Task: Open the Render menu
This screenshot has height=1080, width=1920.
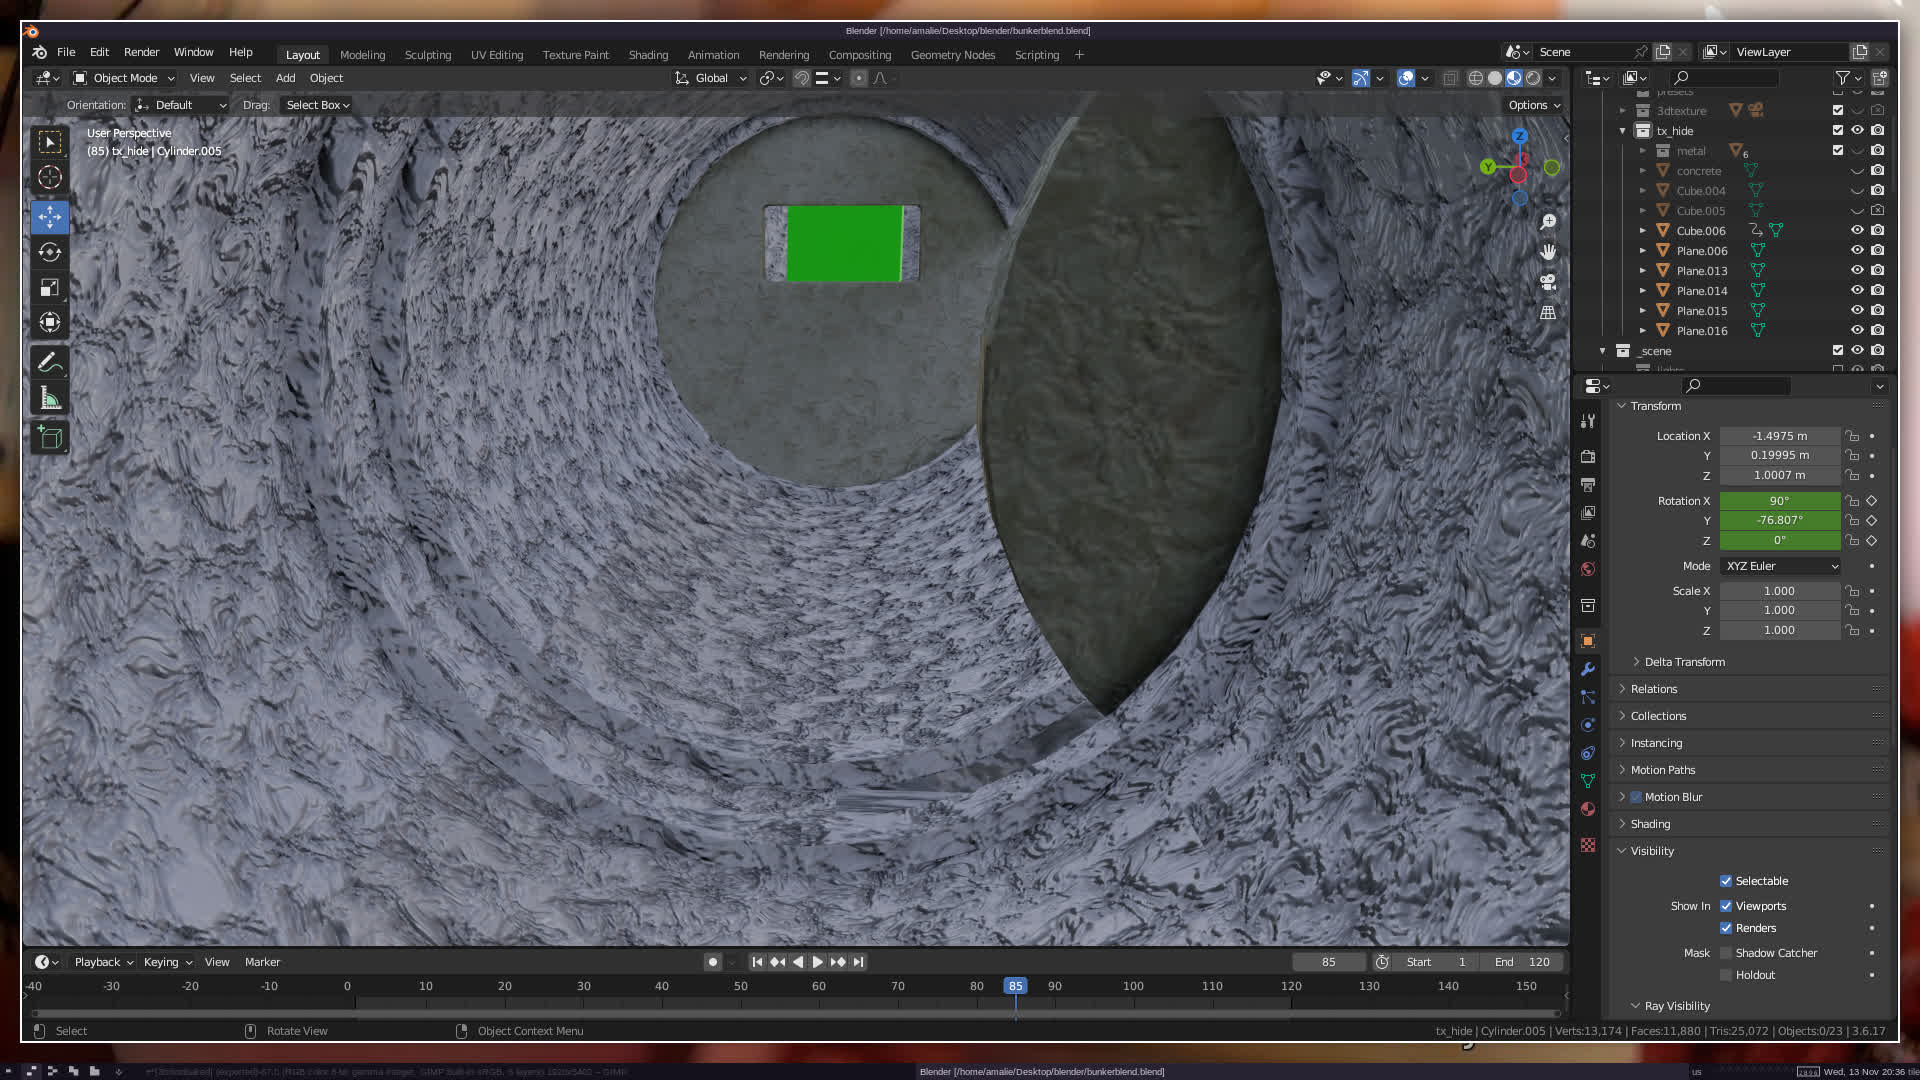Action: click(141, 52)
